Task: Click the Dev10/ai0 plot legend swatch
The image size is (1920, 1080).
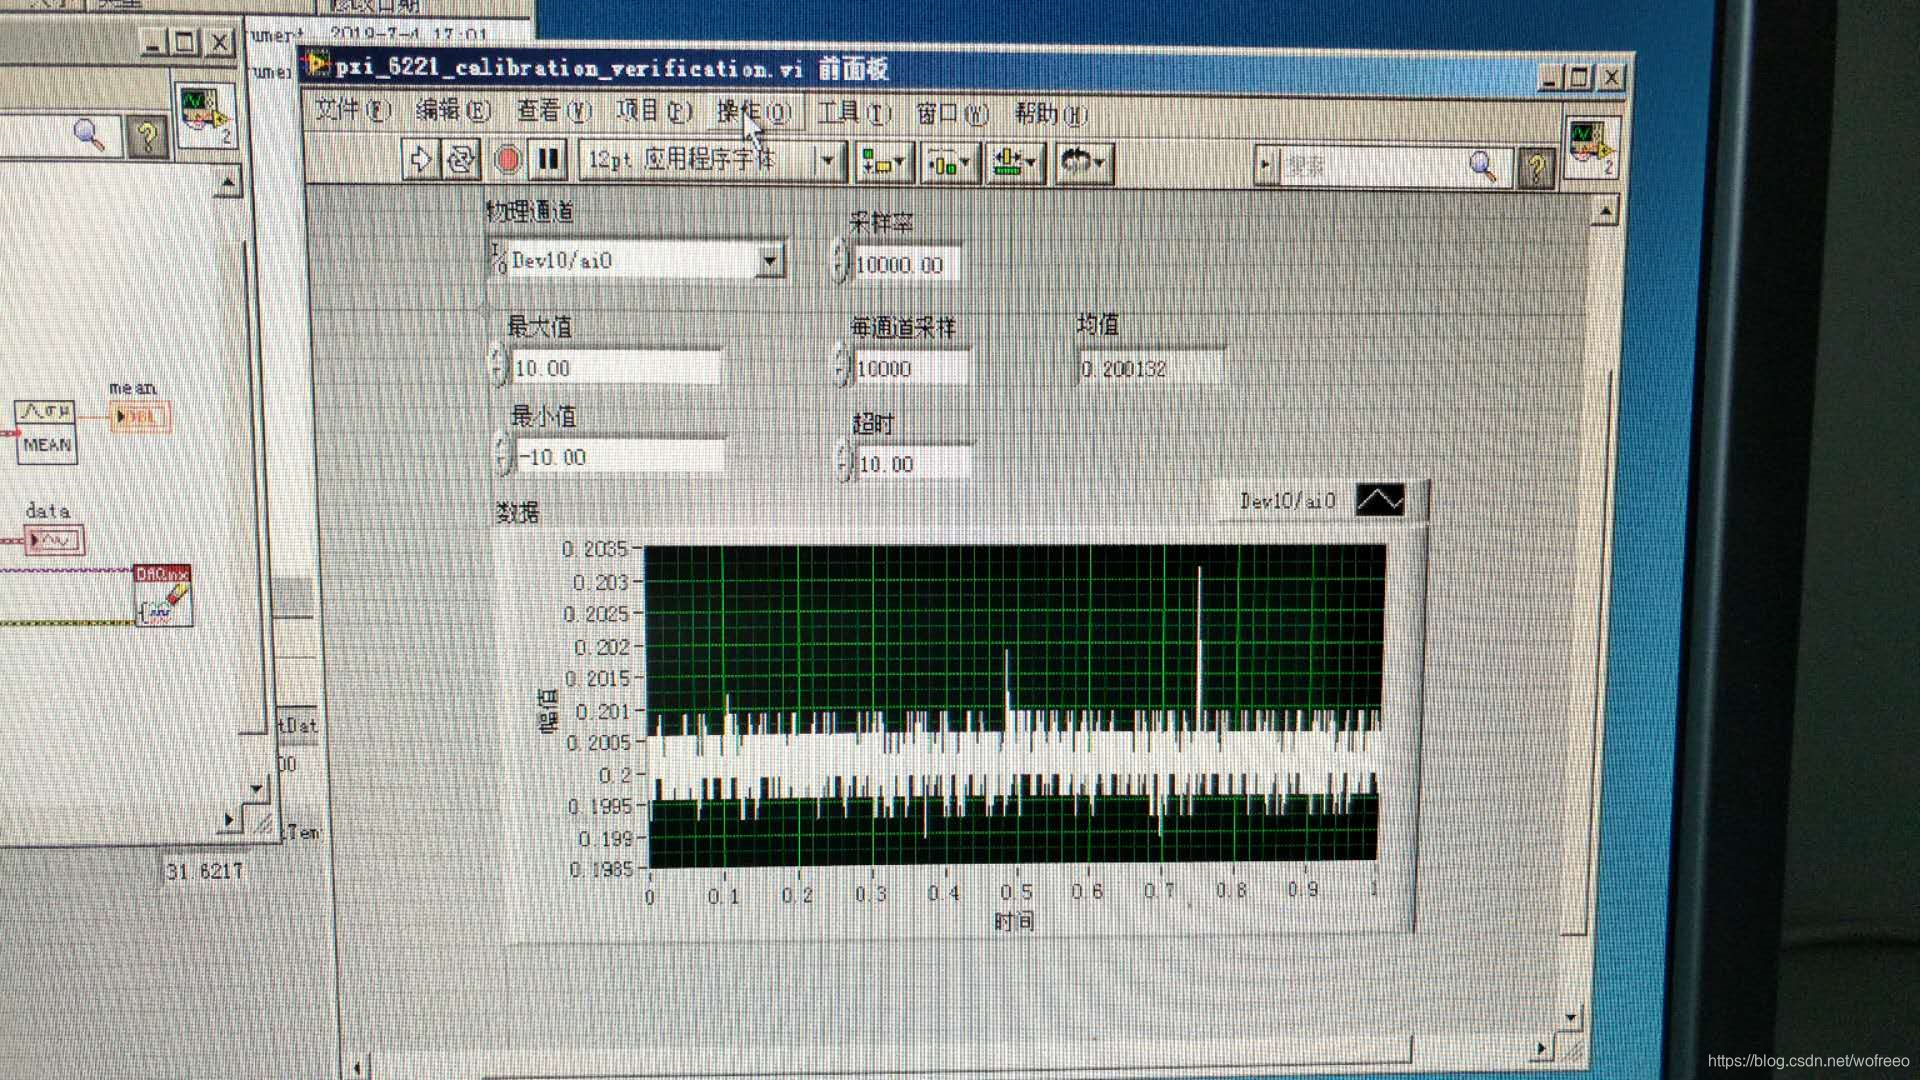Action: tap(1379, 500)
